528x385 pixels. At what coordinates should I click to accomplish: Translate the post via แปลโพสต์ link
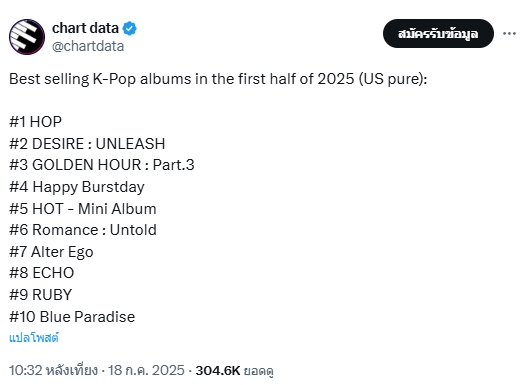pyautogui.click(x=34, y=338)
